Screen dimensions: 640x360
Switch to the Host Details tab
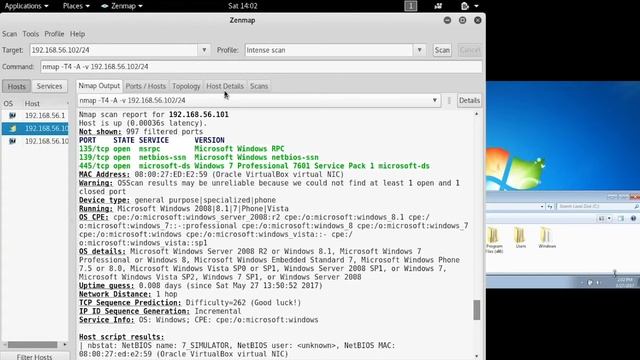click(x=225, y=86)
